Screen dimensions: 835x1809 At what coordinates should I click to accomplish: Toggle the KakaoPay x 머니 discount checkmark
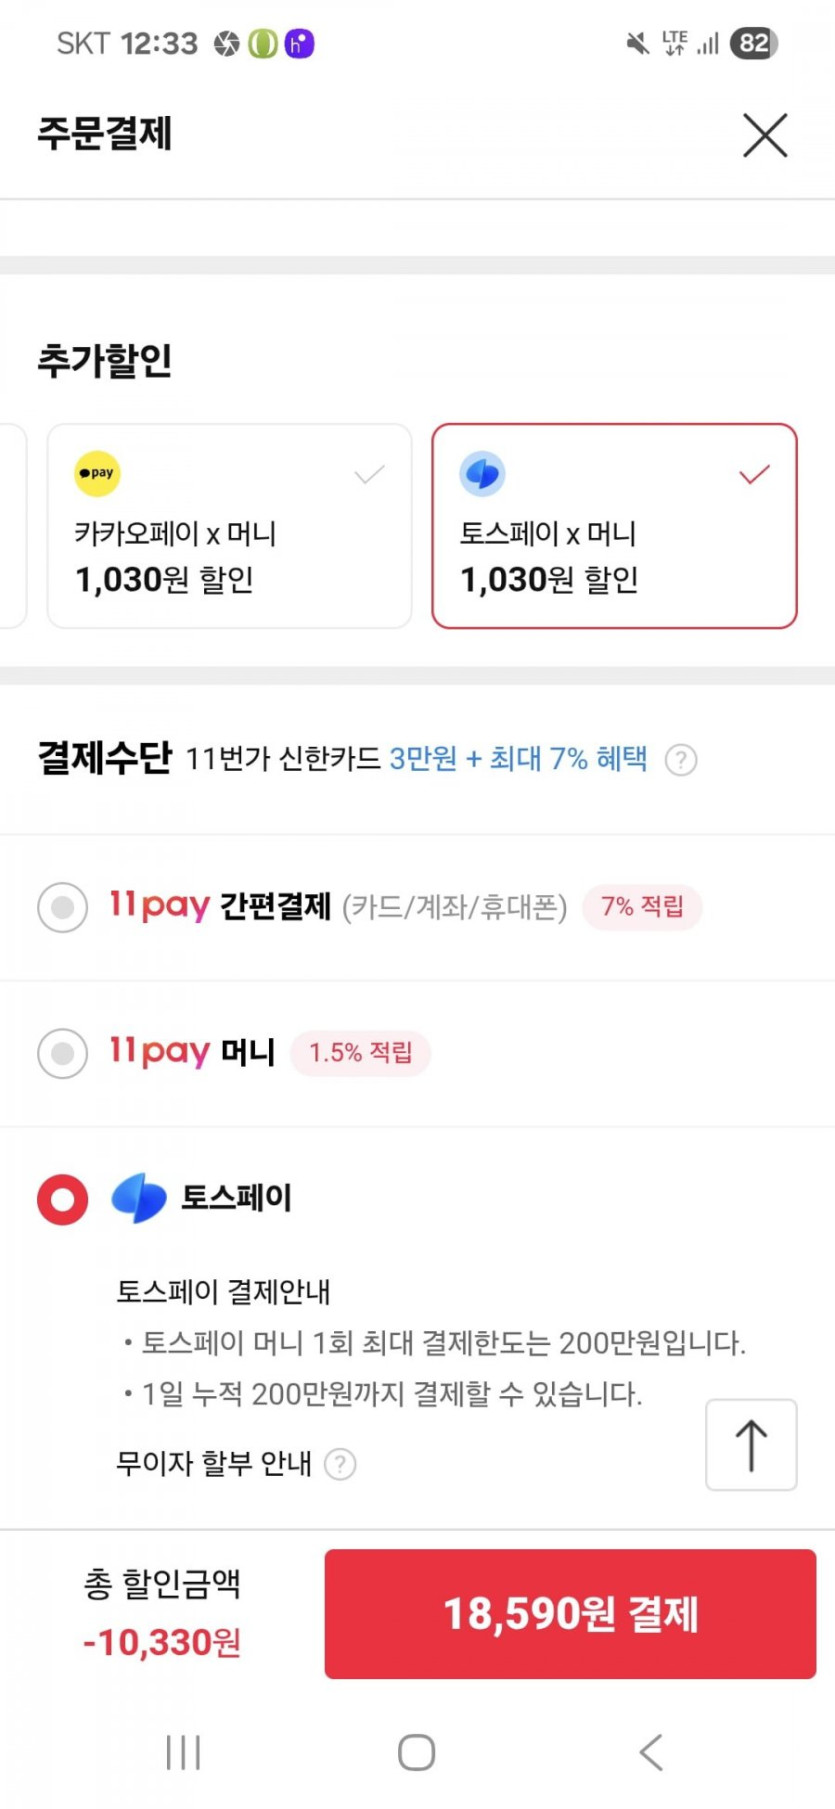pyautogui.click(x=369, y=474)
